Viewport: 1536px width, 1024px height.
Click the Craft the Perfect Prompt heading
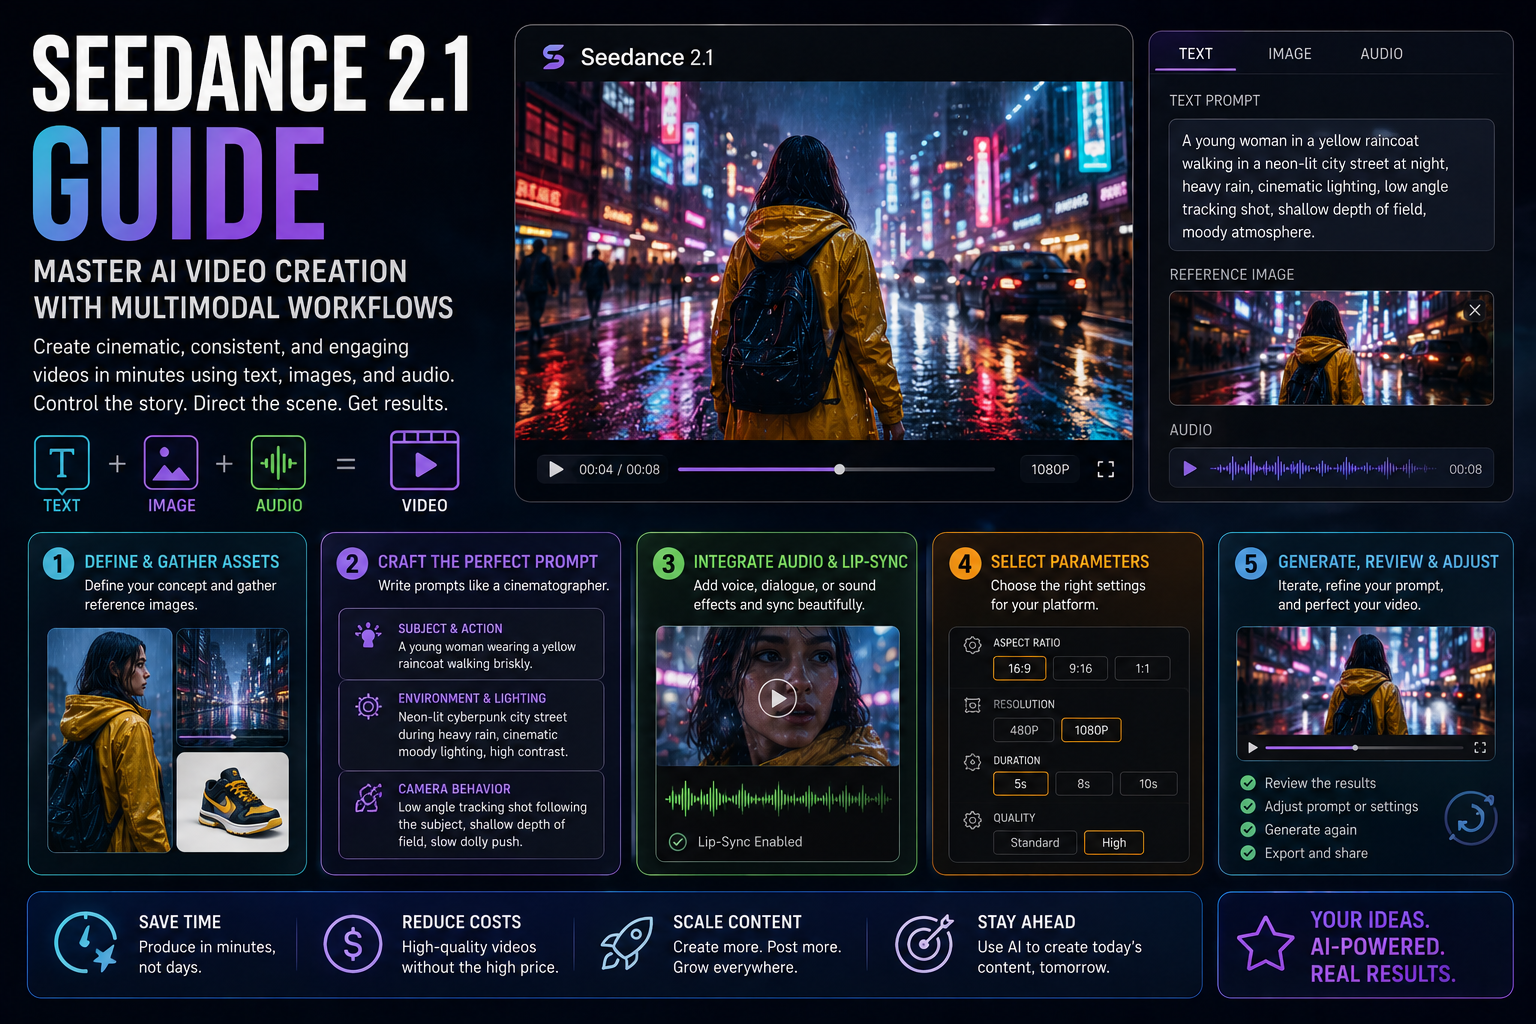point(488,562)
